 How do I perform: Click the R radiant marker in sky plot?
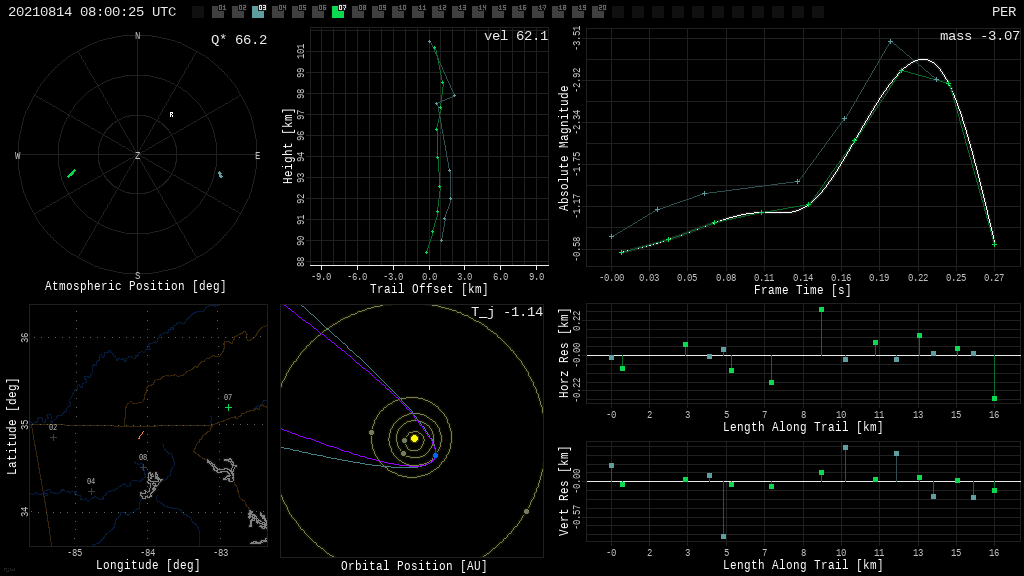pos(171,115)
